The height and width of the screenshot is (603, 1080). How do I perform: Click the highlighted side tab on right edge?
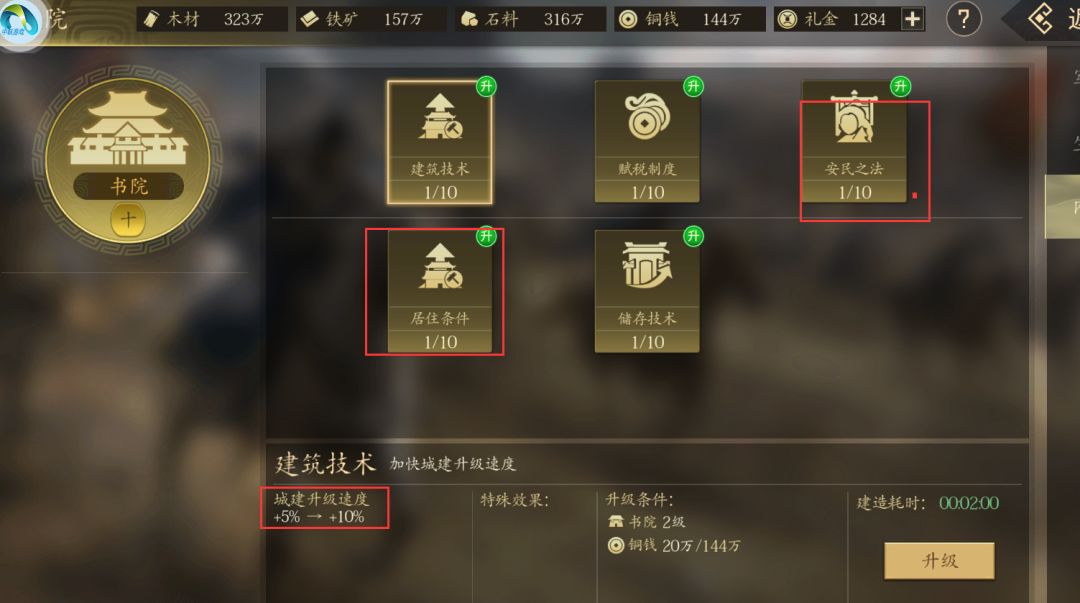click(x=1063, y=207)
